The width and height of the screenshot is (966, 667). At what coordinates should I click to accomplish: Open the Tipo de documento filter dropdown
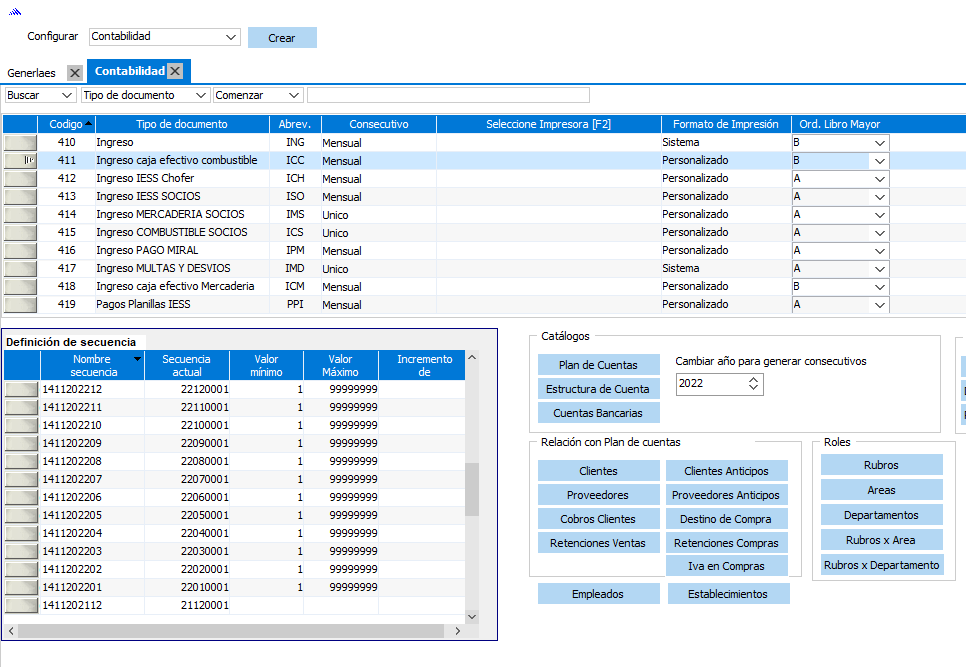200,95
